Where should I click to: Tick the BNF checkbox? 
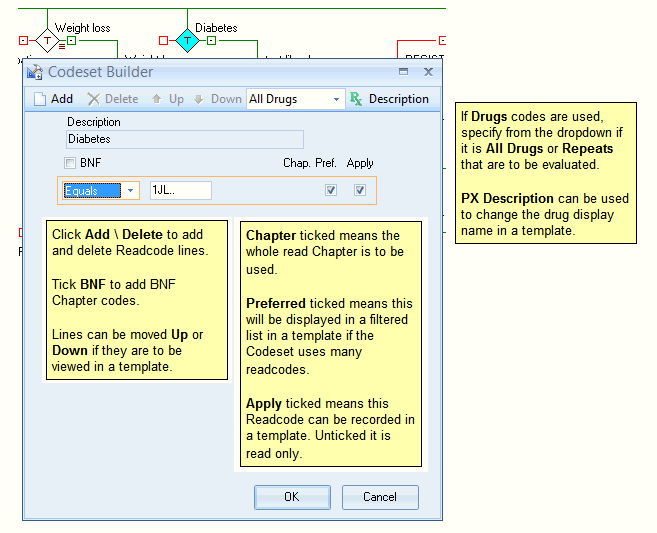[70, 163]
